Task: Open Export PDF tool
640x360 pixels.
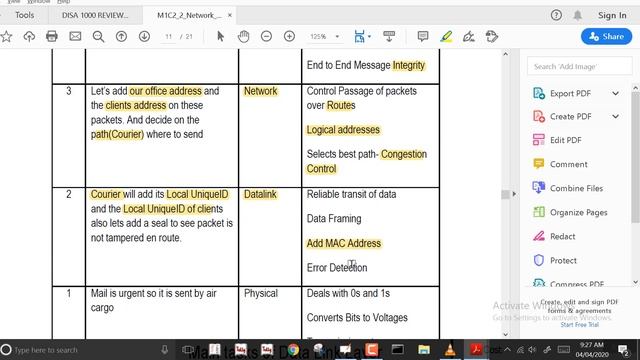Action: (x=570, y=93)
